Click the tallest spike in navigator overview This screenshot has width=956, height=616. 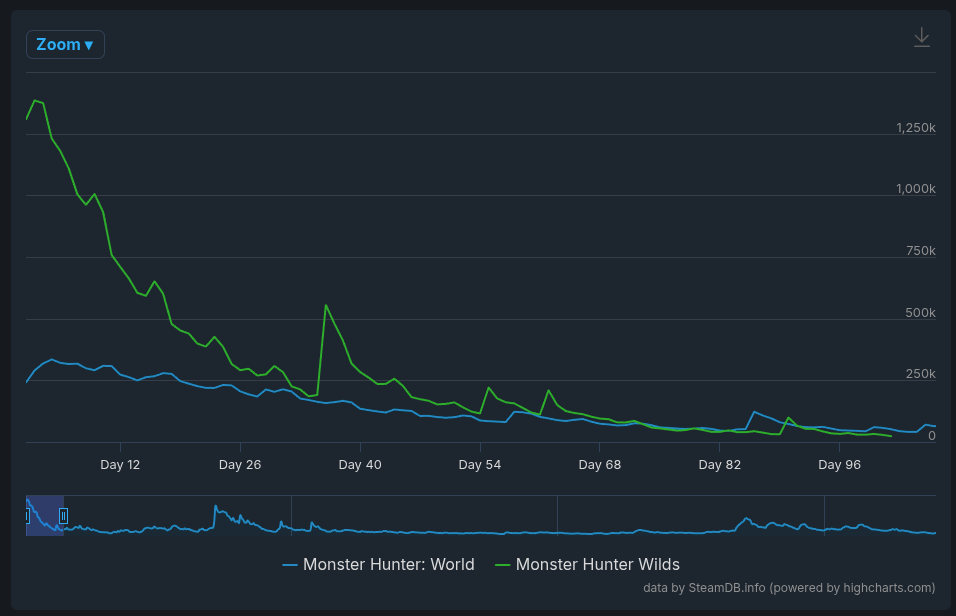click(x=216, y=506)
